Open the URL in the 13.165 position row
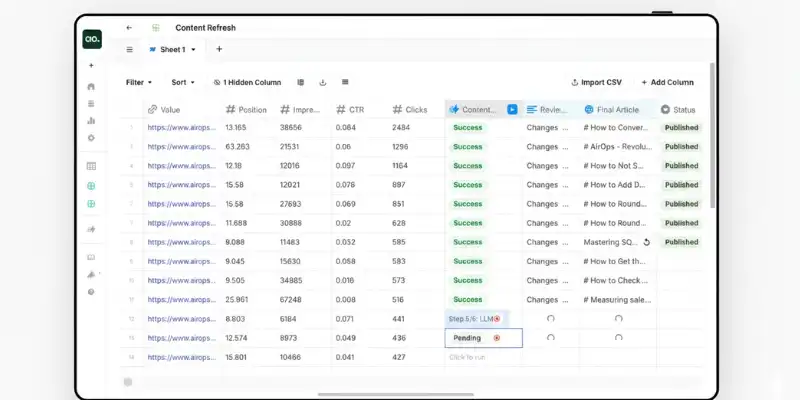800x400 pixels. click(x=182, y=128)
